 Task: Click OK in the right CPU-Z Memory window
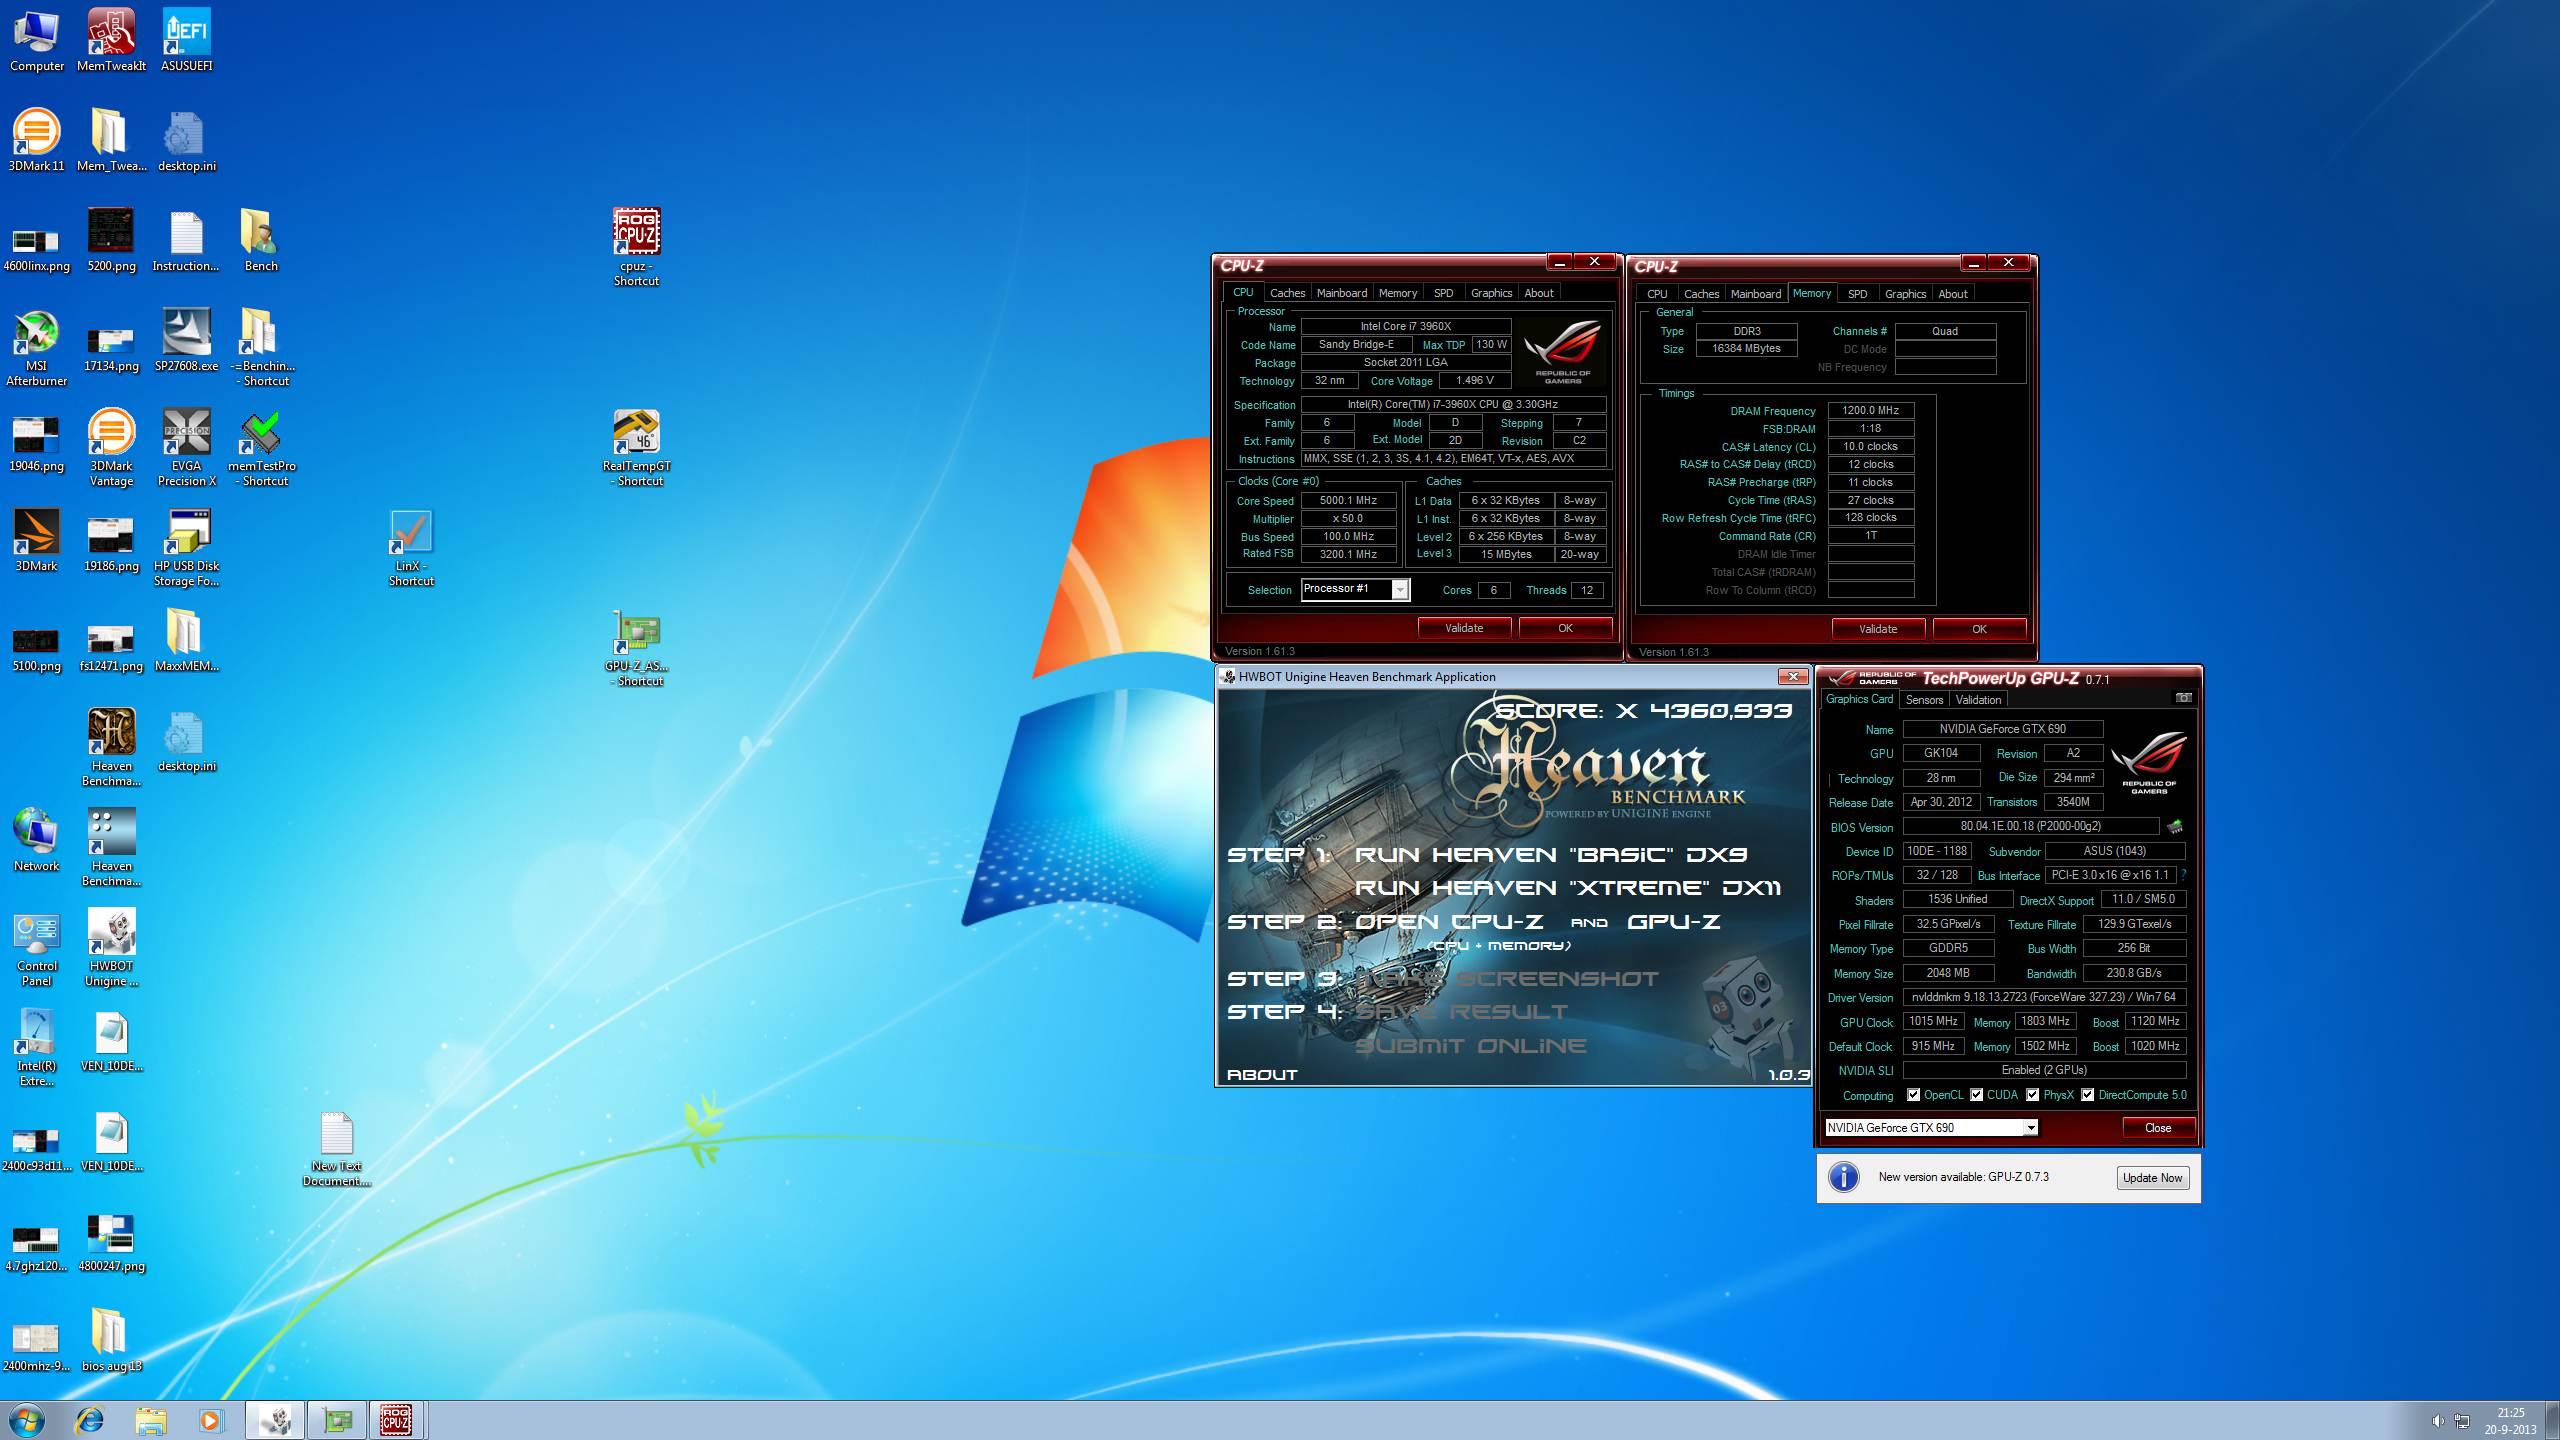pos(1979,629)
